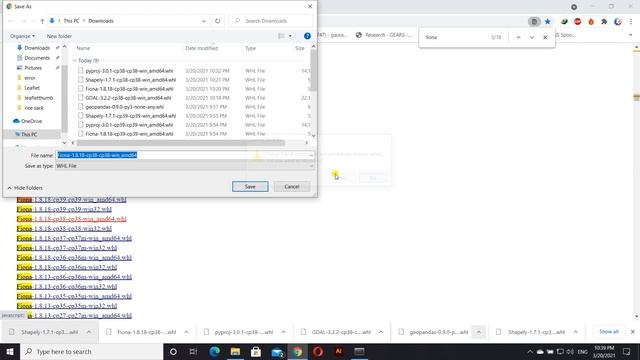The image size is (640, 360).
Task: Expand options for geopandas-0.9.0 download
Action: coord(478,332)
